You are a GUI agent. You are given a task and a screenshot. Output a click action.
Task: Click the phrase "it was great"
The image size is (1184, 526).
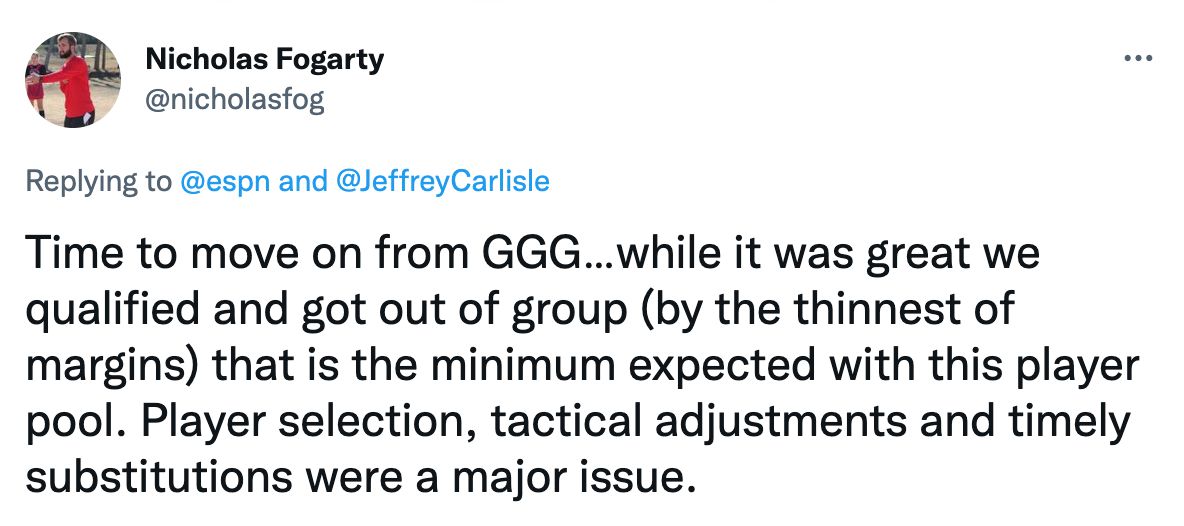pyautogui.click(x=809, y=255)
